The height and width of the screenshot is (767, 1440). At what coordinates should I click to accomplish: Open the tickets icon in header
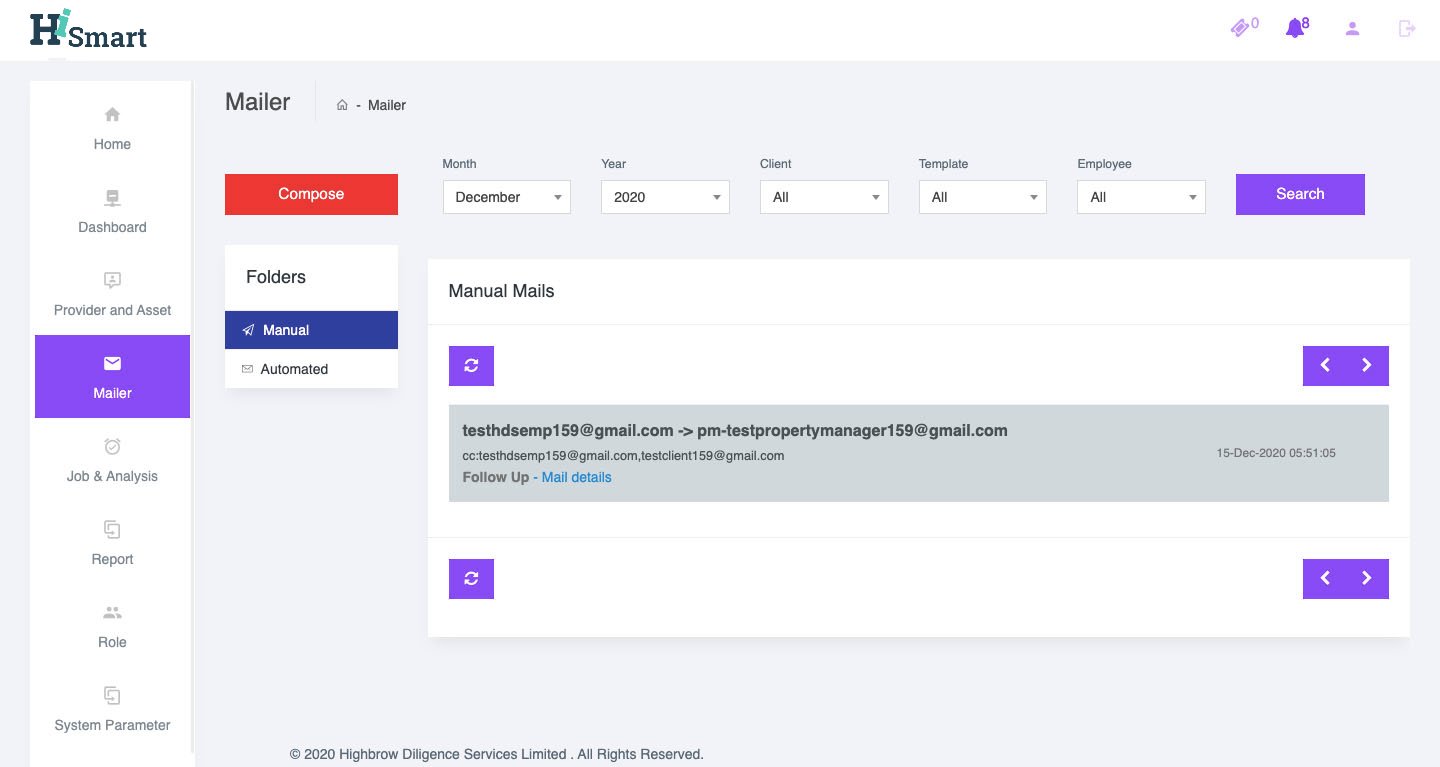(1241, 28)
